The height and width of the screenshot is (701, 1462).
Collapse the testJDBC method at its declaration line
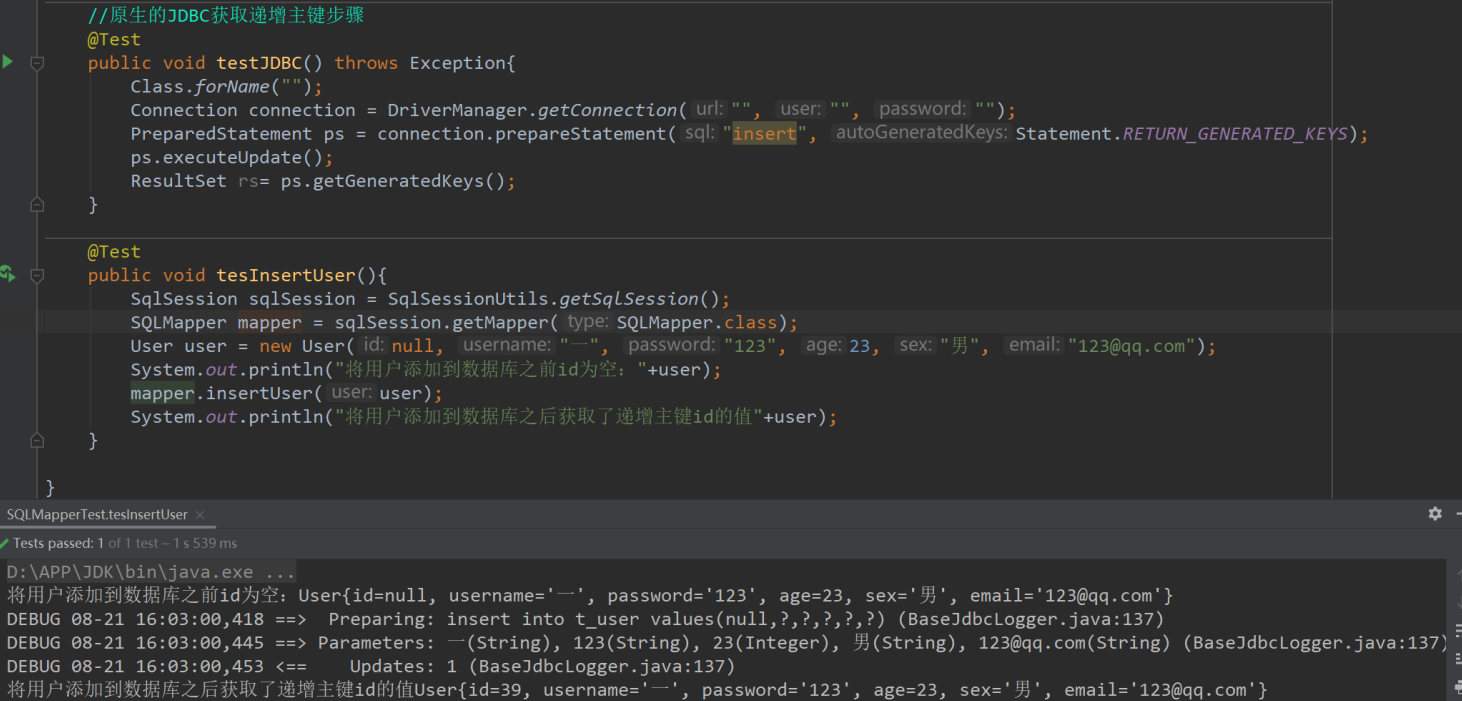pyautogui.click(x=37, y=63)
